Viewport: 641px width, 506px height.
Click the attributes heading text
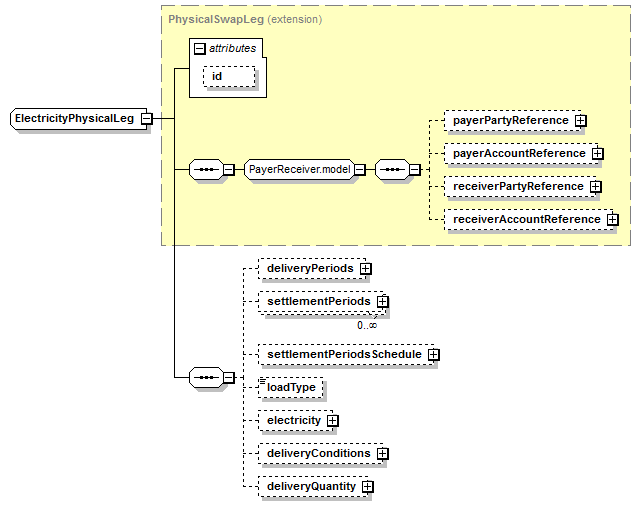[x=233, y=49]
